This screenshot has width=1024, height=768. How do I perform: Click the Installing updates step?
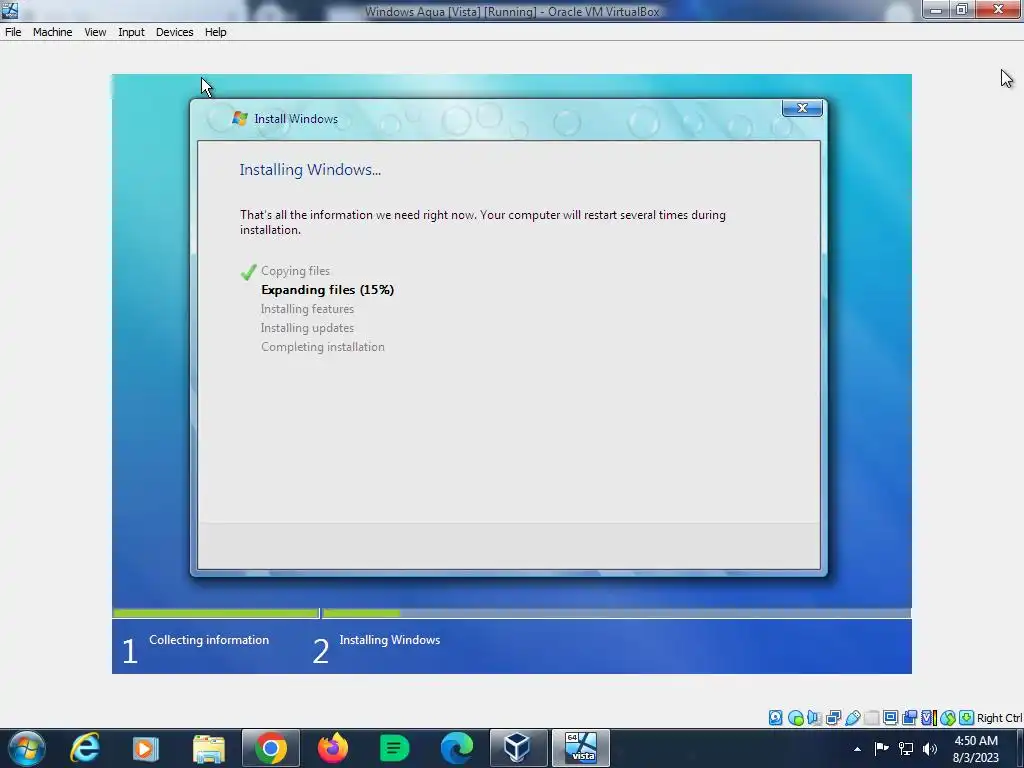[x=307, y=328]
